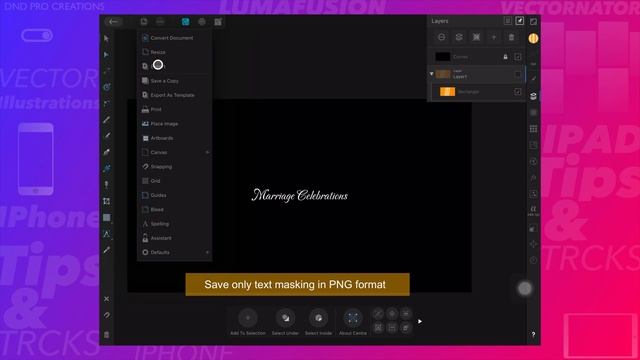Viewport: 640px width, 360px height.
Task: Toggle Add To Selection
Action: pyautogui.click(x=248, y=322)
